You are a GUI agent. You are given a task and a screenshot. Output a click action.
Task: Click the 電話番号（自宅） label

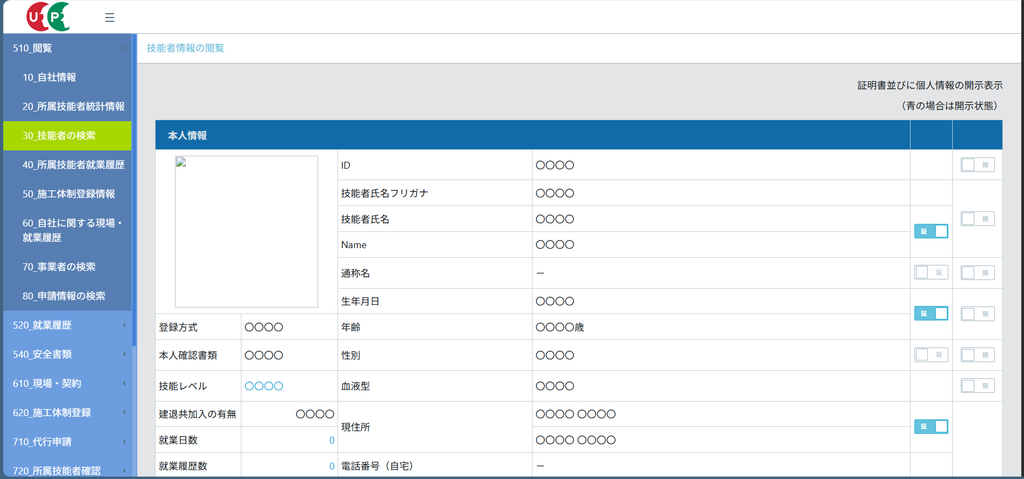[x=377, y=466]
